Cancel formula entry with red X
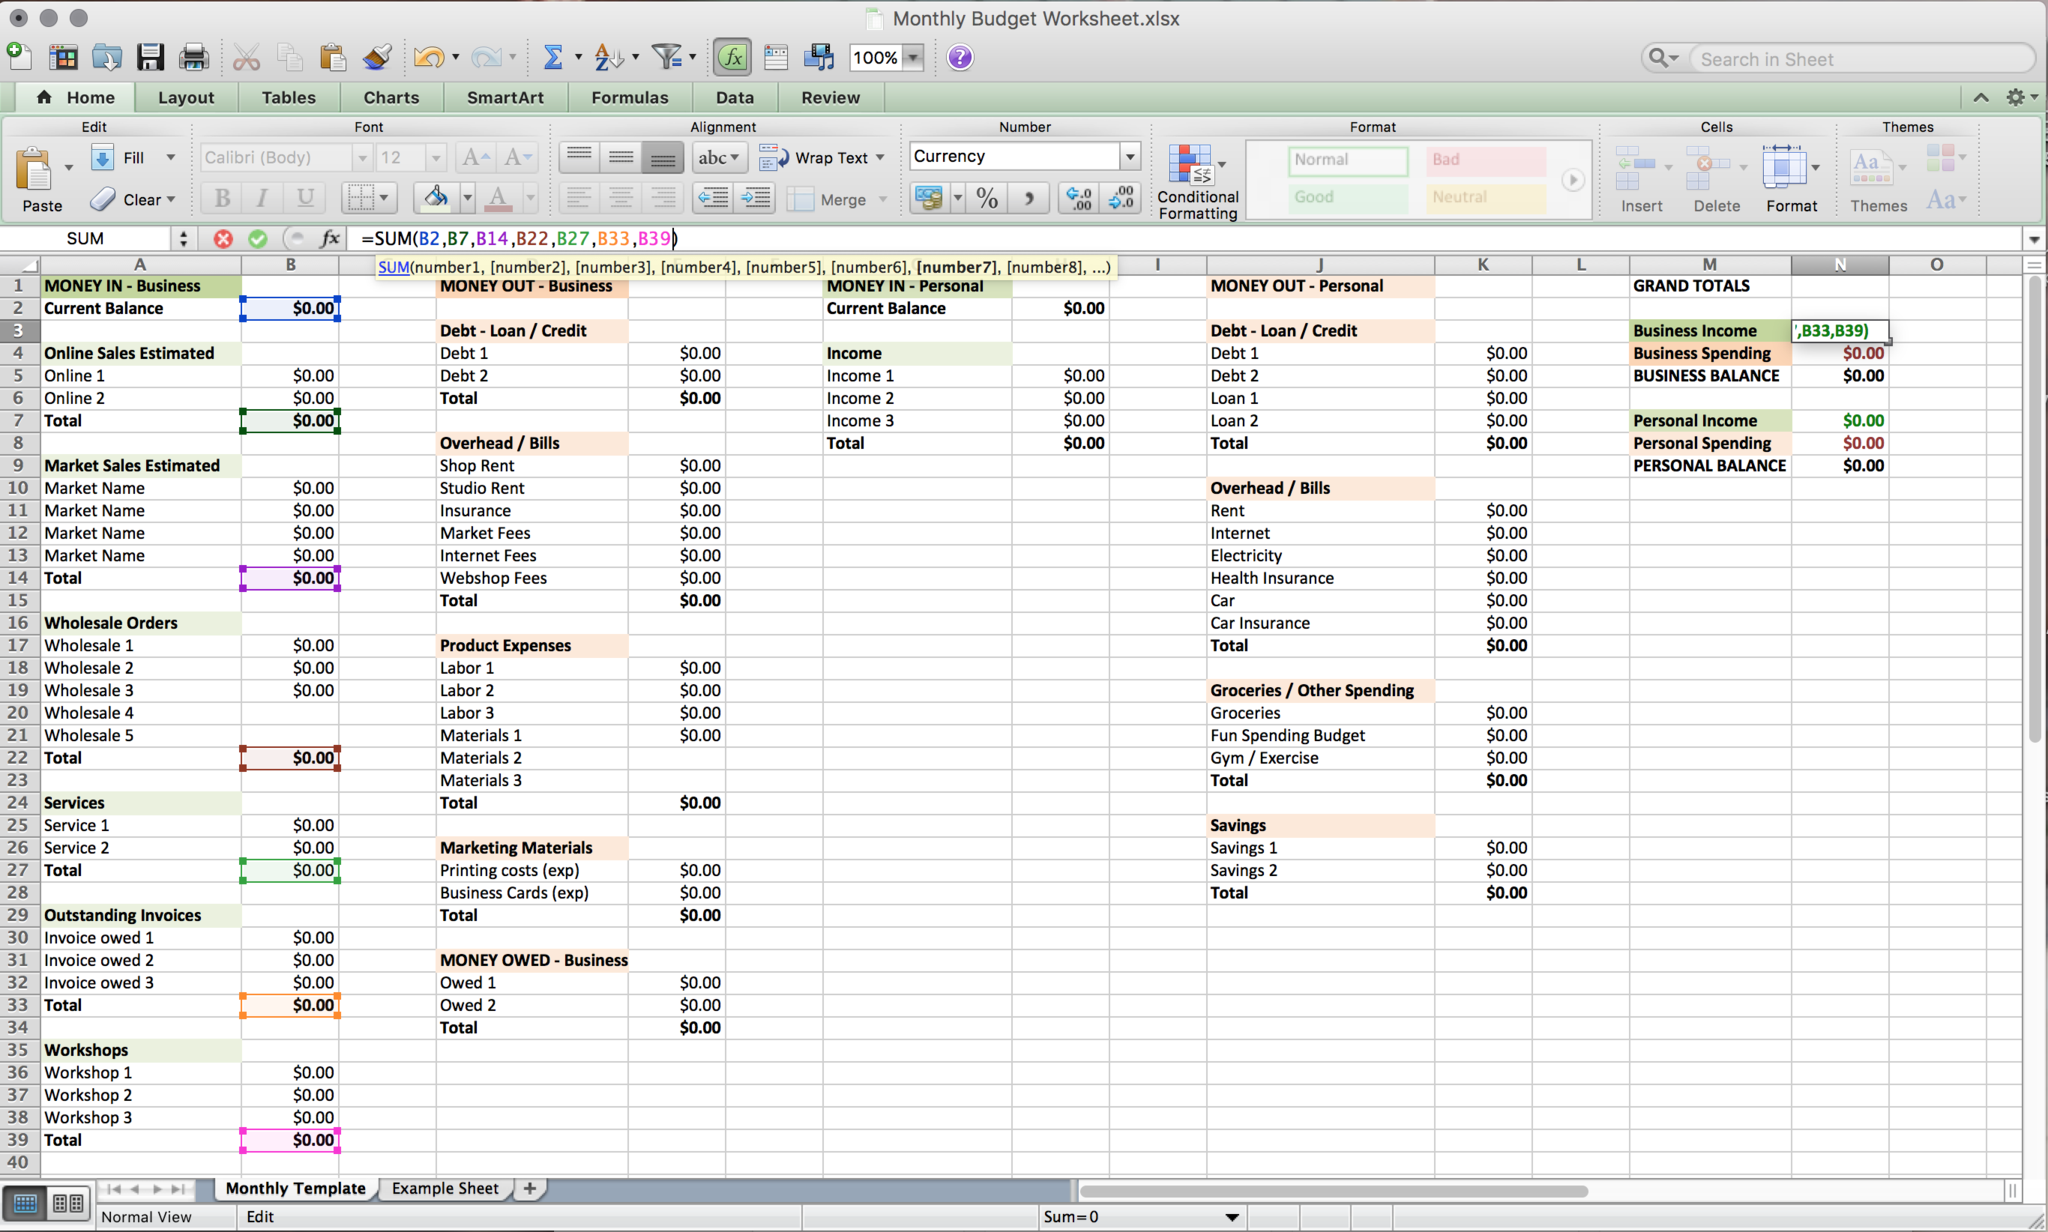The width and height of the screenshot is (2048, 1232). coord(223,238)
